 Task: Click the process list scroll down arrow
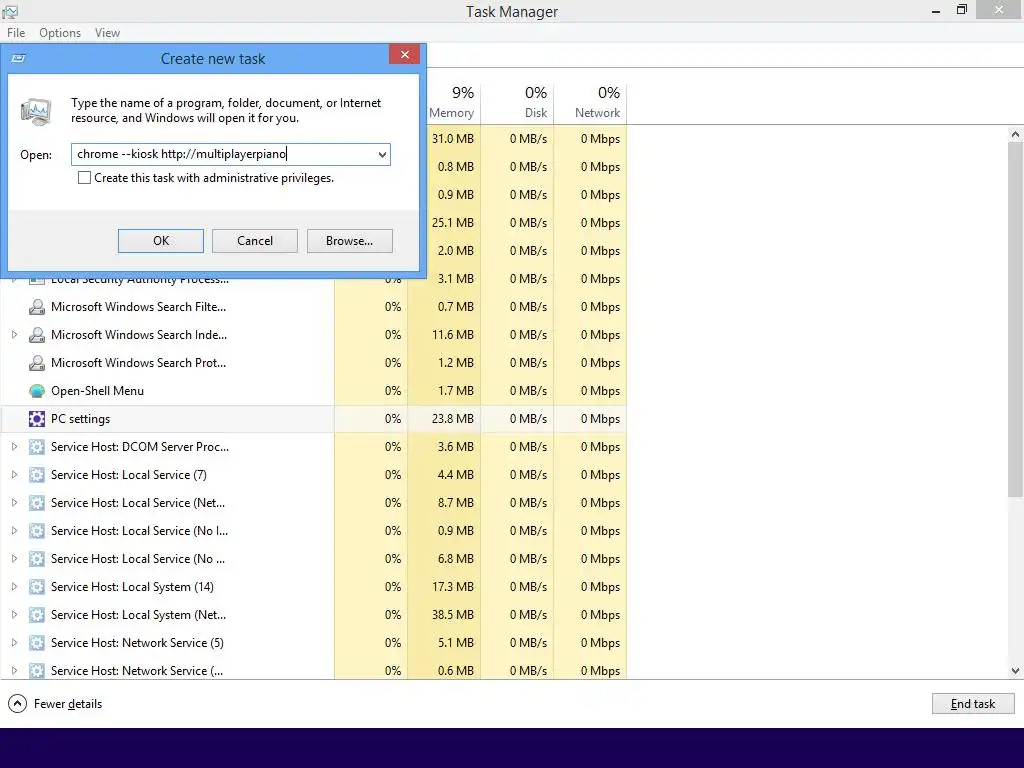coord(1015,671)
